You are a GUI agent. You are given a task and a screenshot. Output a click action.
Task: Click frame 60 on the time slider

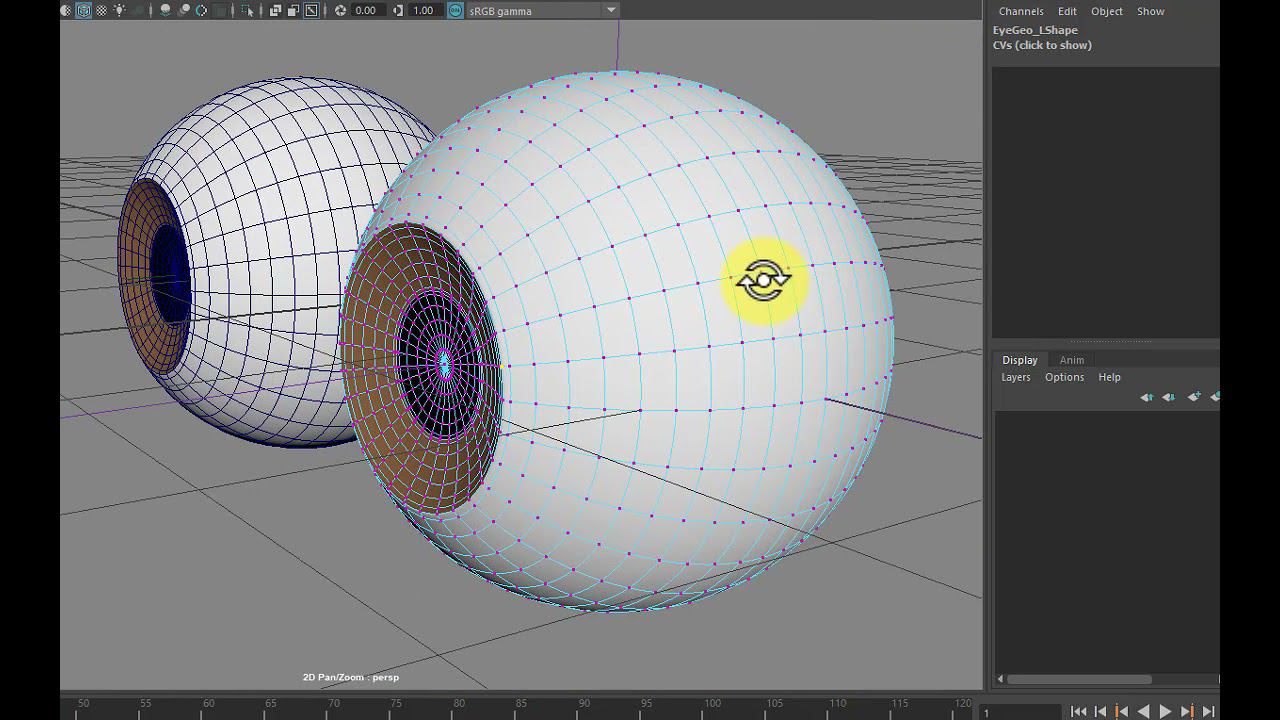[x=208, y=704]
